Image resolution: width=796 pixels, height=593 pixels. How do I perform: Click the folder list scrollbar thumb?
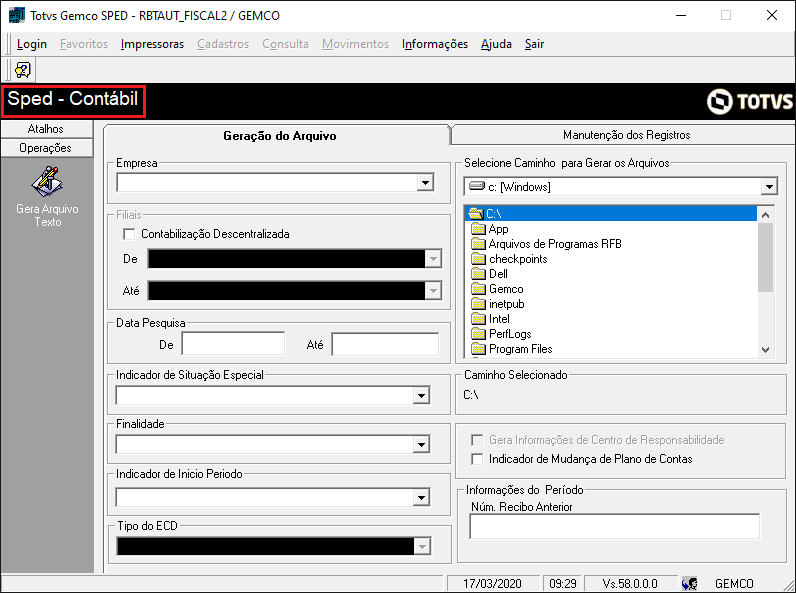pyautogui.click(x=766, y=257)
